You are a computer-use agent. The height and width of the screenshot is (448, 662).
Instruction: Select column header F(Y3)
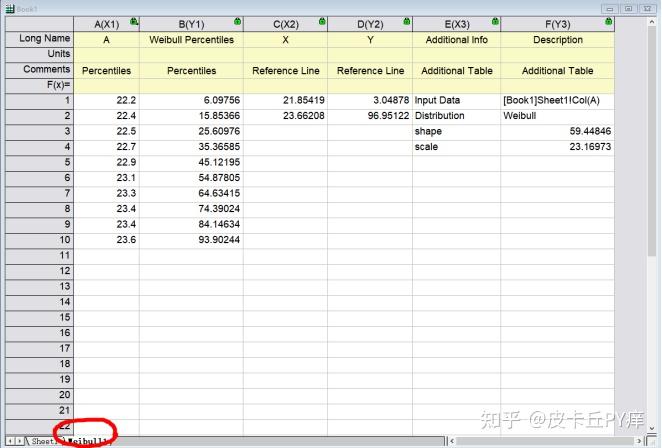click(557, 24)
